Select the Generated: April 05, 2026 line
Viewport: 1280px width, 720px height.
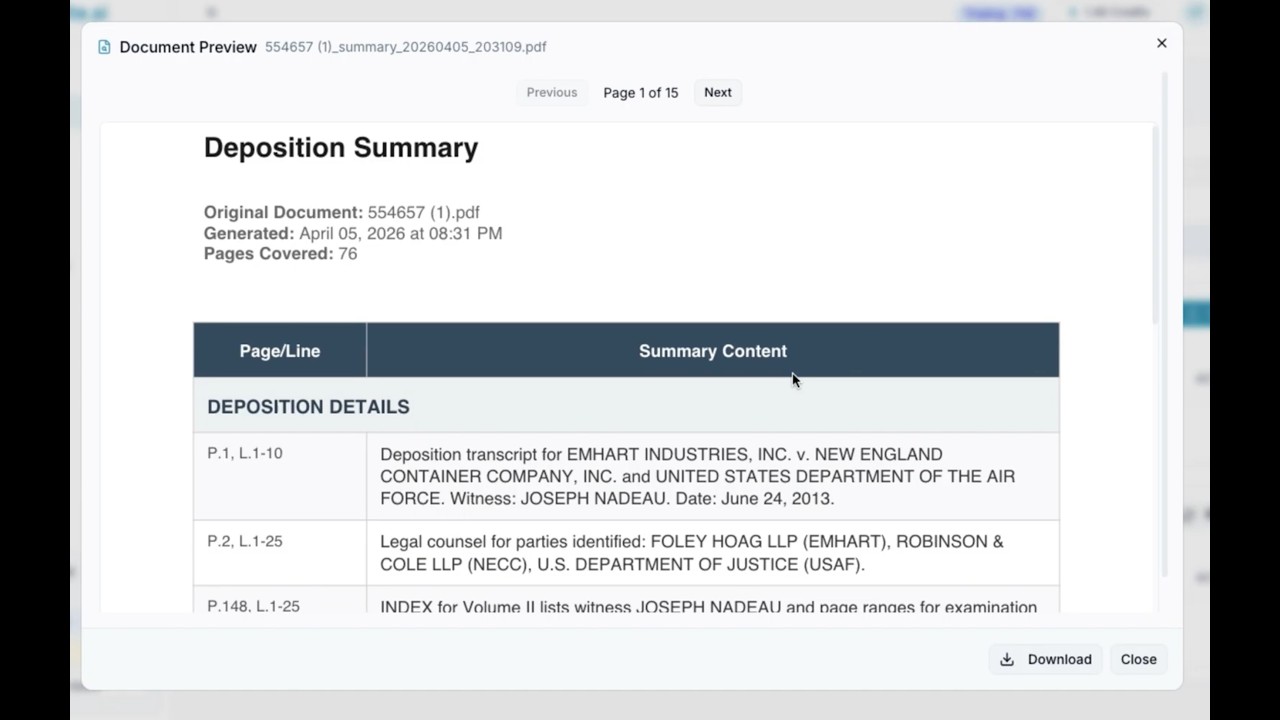pyautogui.click(x=353, y=233)
